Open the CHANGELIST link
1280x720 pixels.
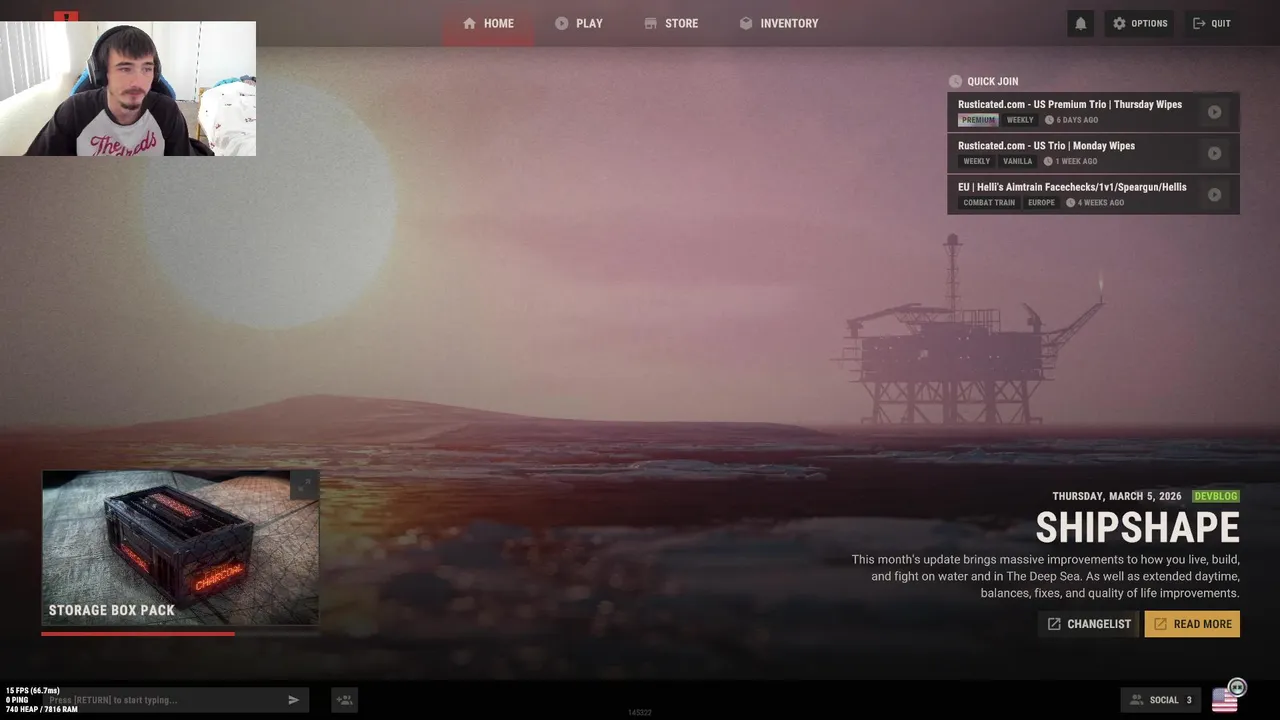coord(1088,624)
